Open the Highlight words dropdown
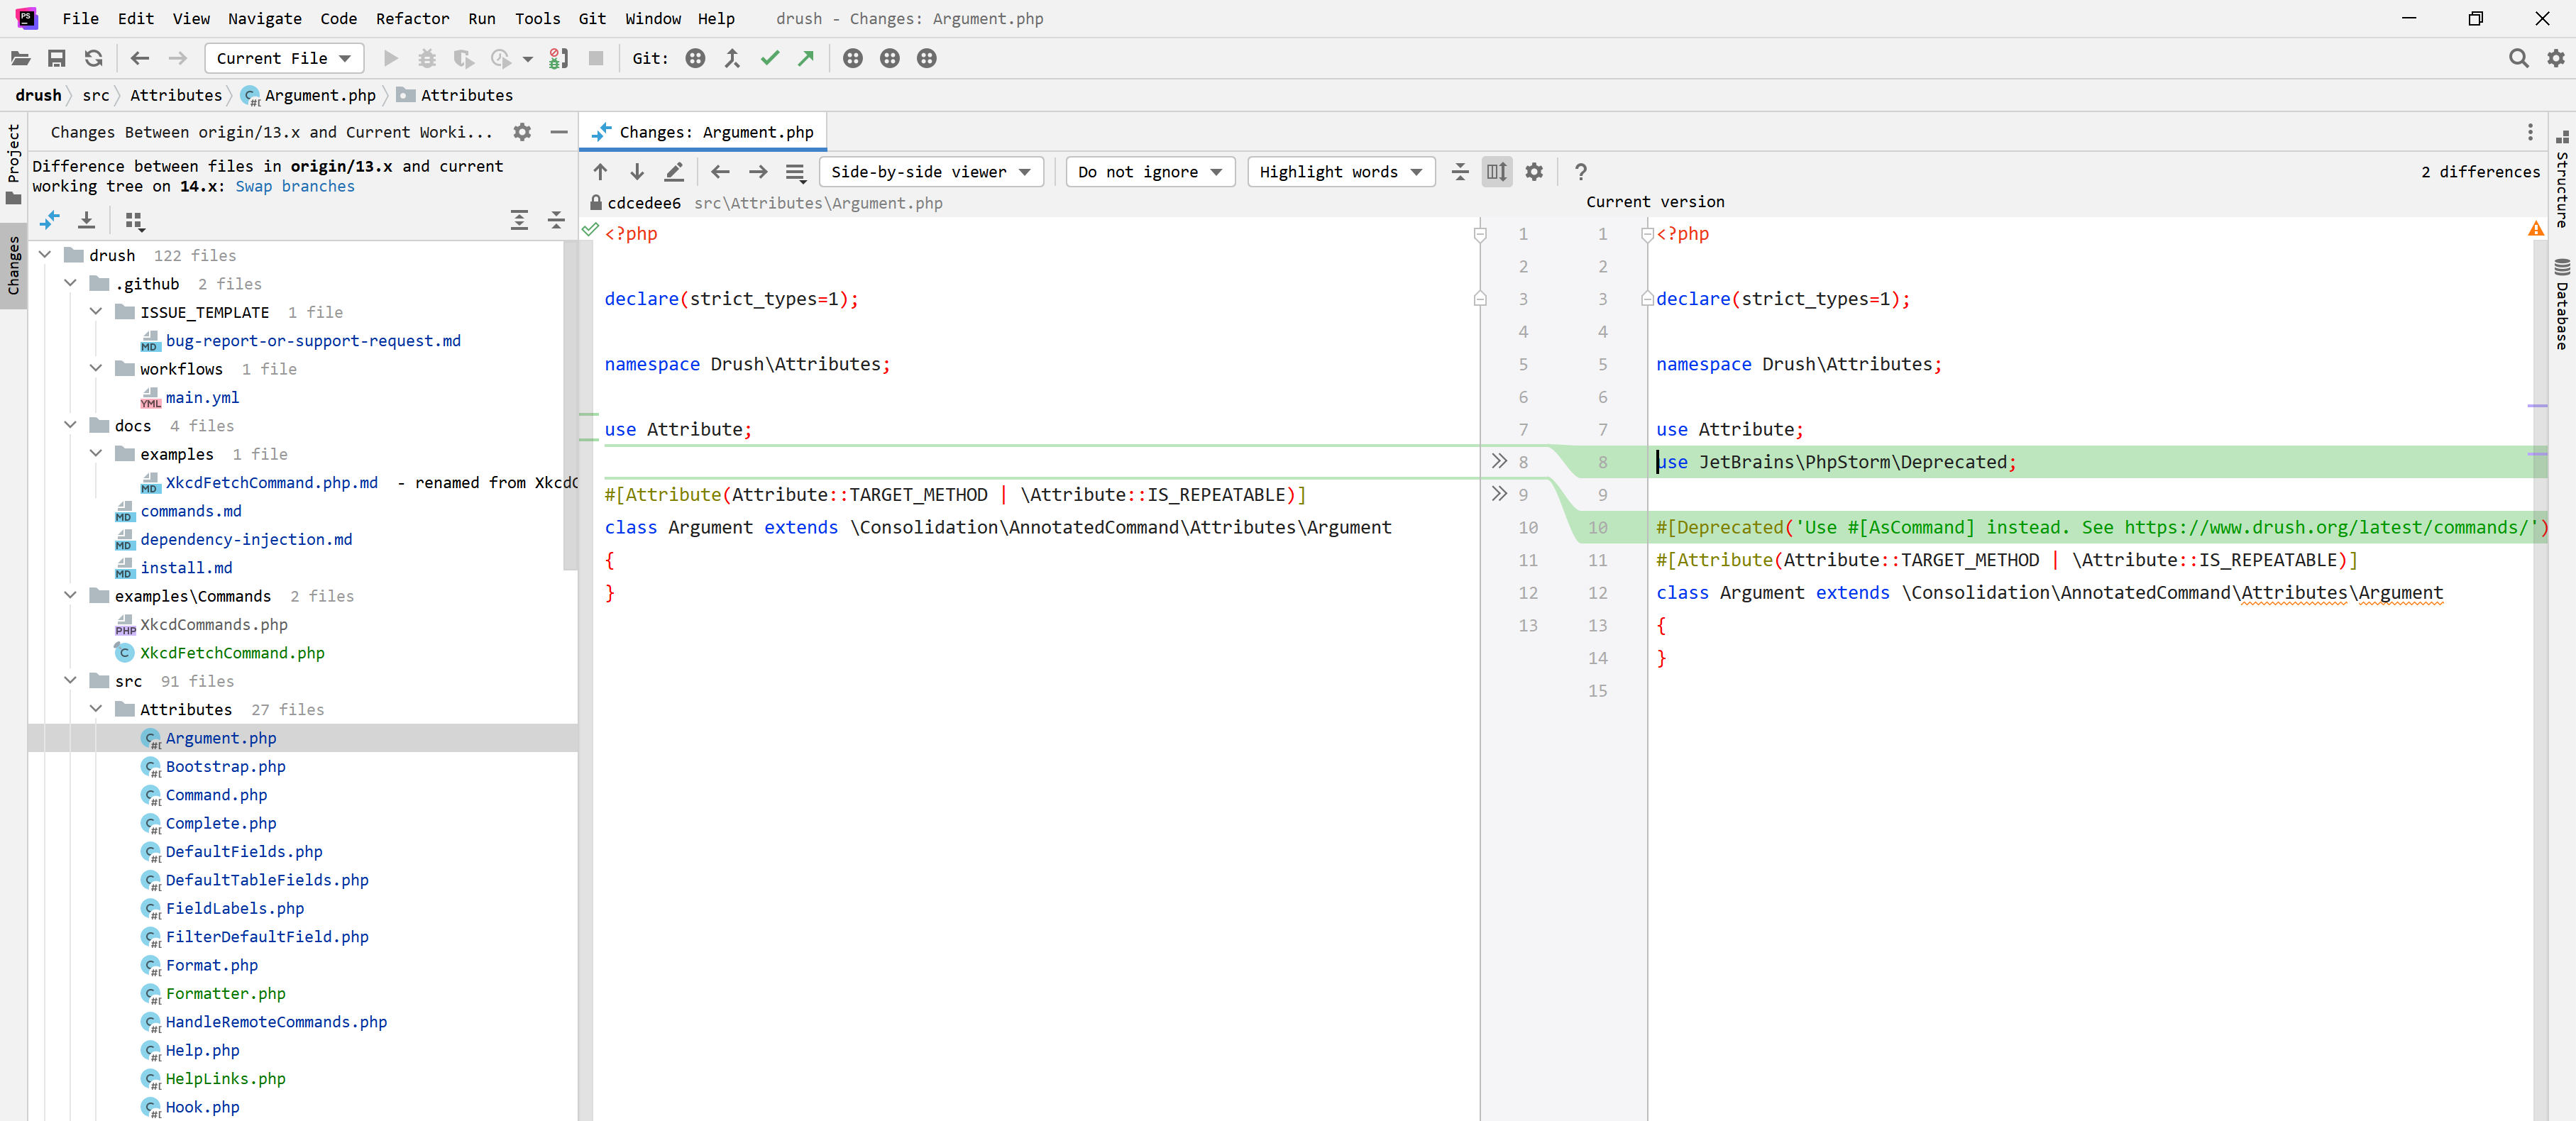Viewport: 2576px width, 1121px height. coord(1341,172)
